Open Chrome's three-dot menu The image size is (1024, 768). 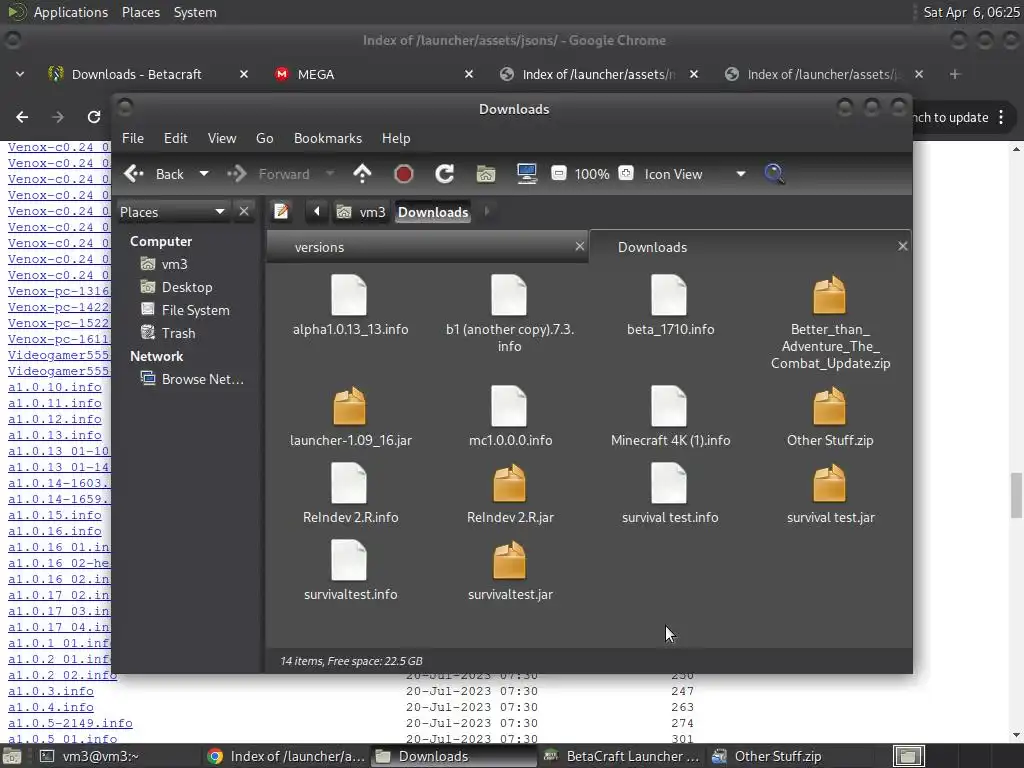pos(1001,118)
